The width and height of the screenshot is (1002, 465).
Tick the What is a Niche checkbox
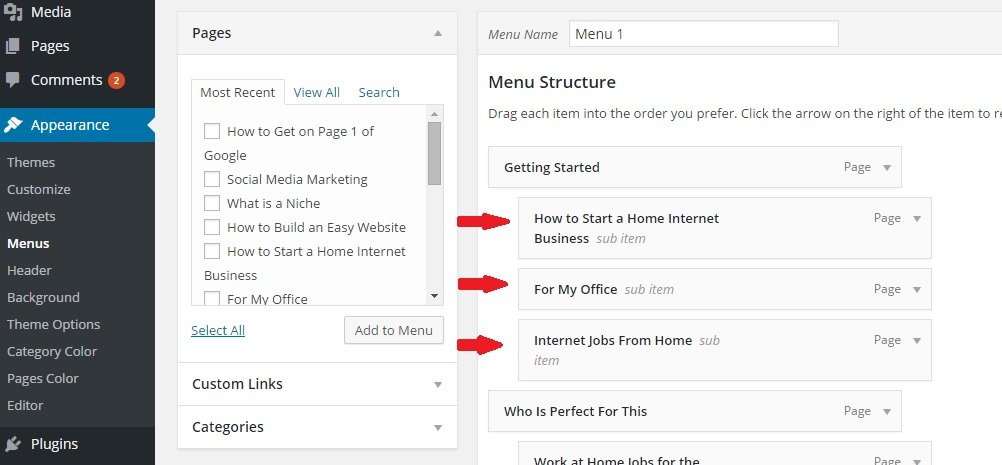212,203
